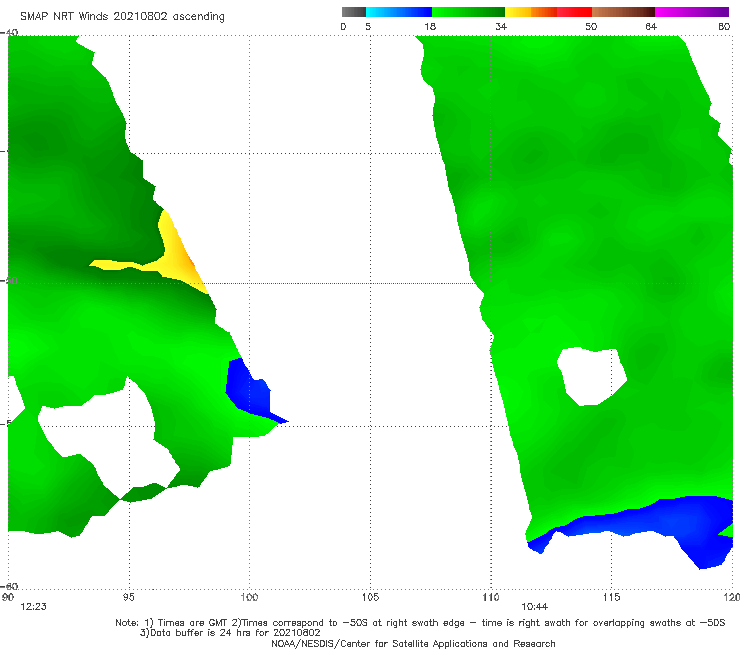Click the longitude axis label '90'
Viewport: 740px width, 650px height.
8,597
